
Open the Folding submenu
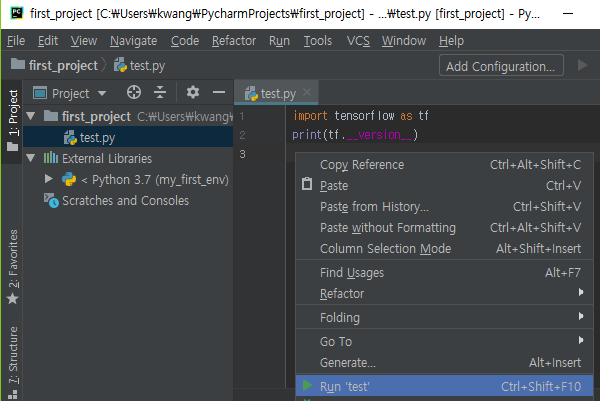[x=444, y=318]
